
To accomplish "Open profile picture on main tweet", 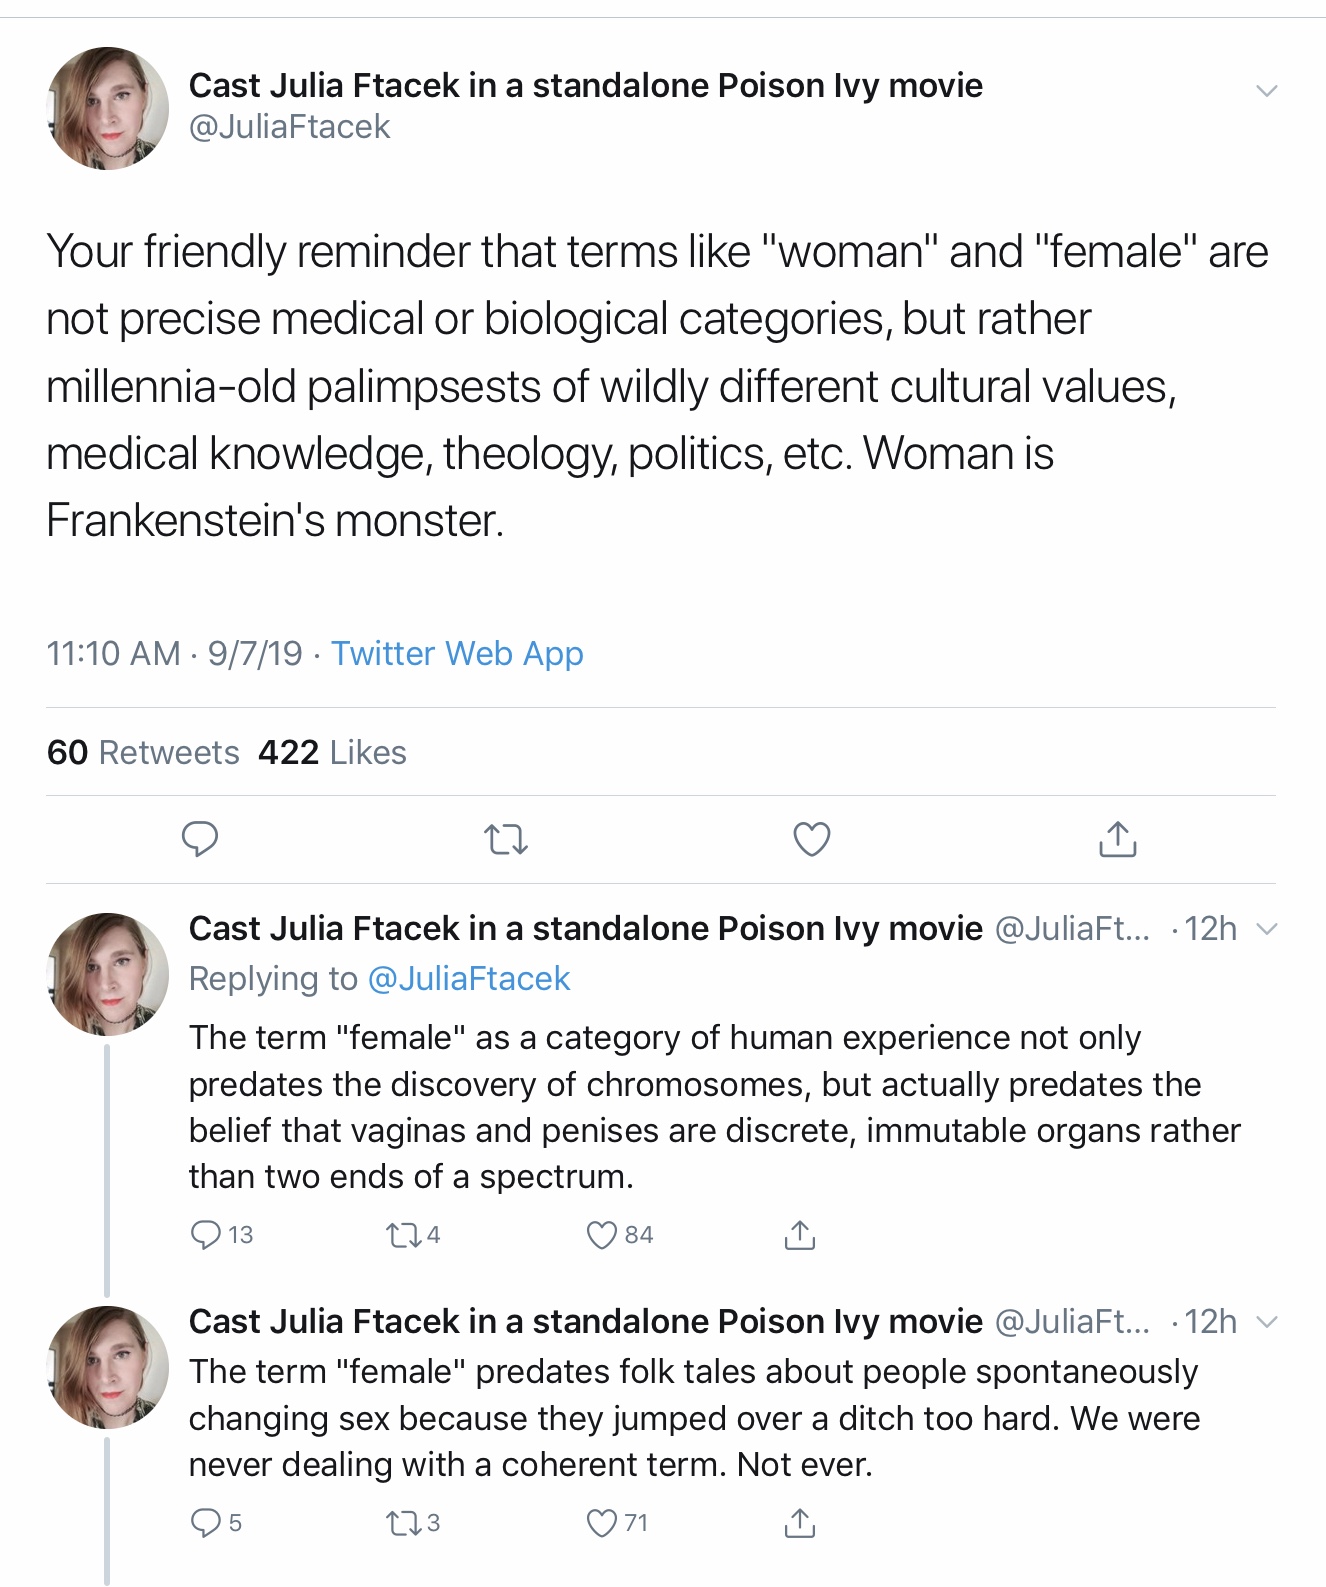I will pos(108,108).
